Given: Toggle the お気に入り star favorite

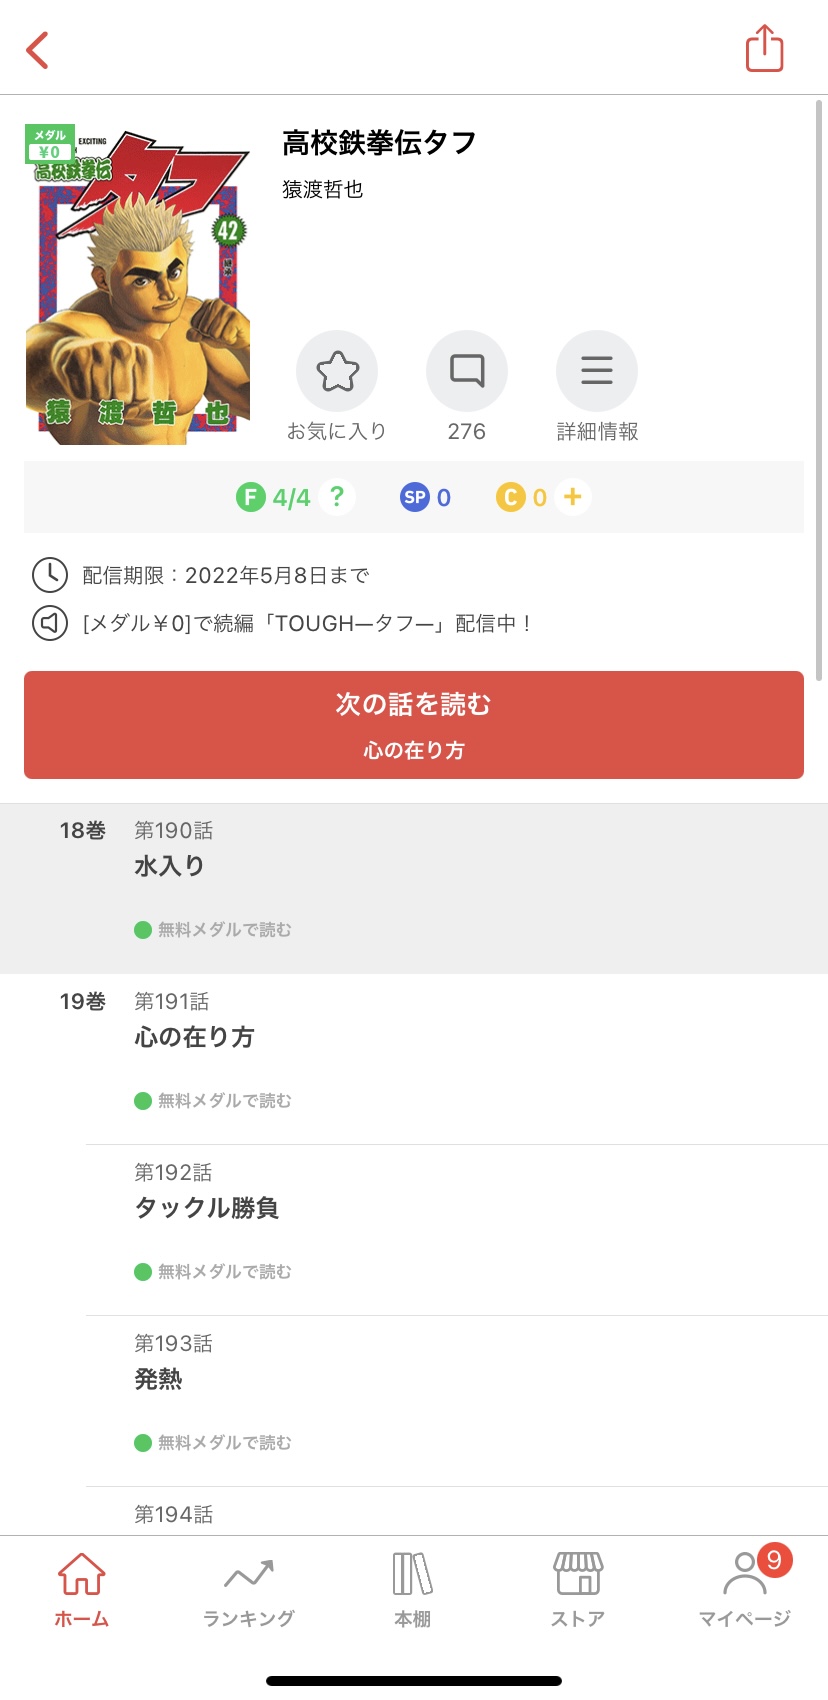Looking at the screenshot, I should coord(337,371).
